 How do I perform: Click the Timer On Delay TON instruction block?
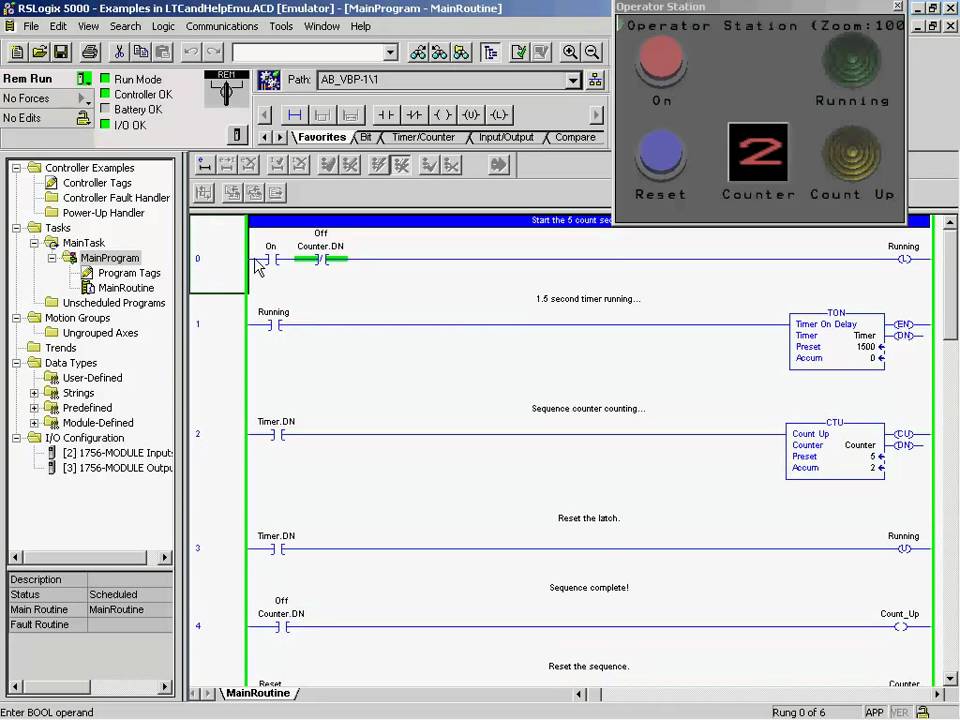836,341
